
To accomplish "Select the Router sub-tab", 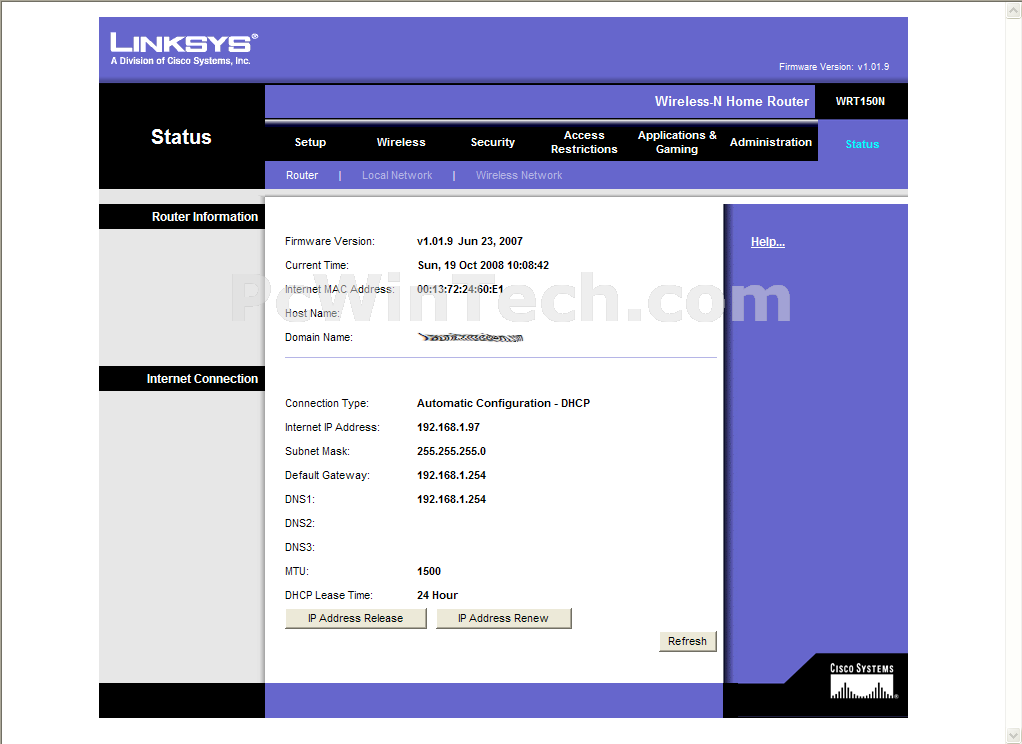I will coord(302,175).
